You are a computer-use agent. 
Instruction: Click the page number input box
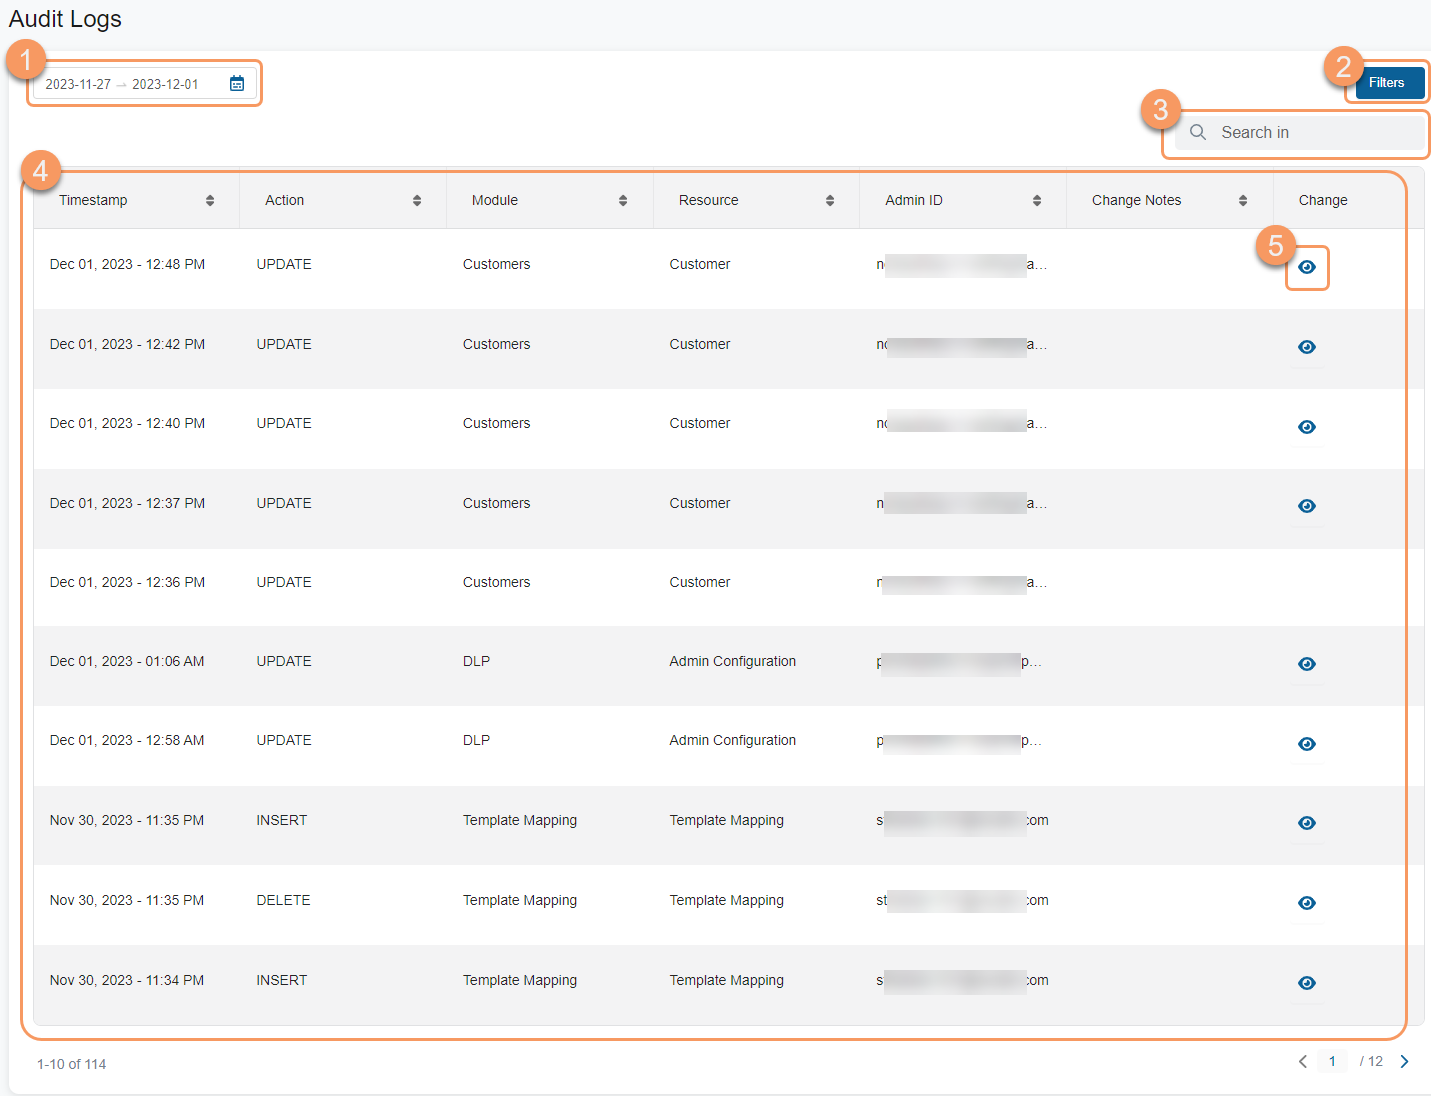pos(1332,1062)
